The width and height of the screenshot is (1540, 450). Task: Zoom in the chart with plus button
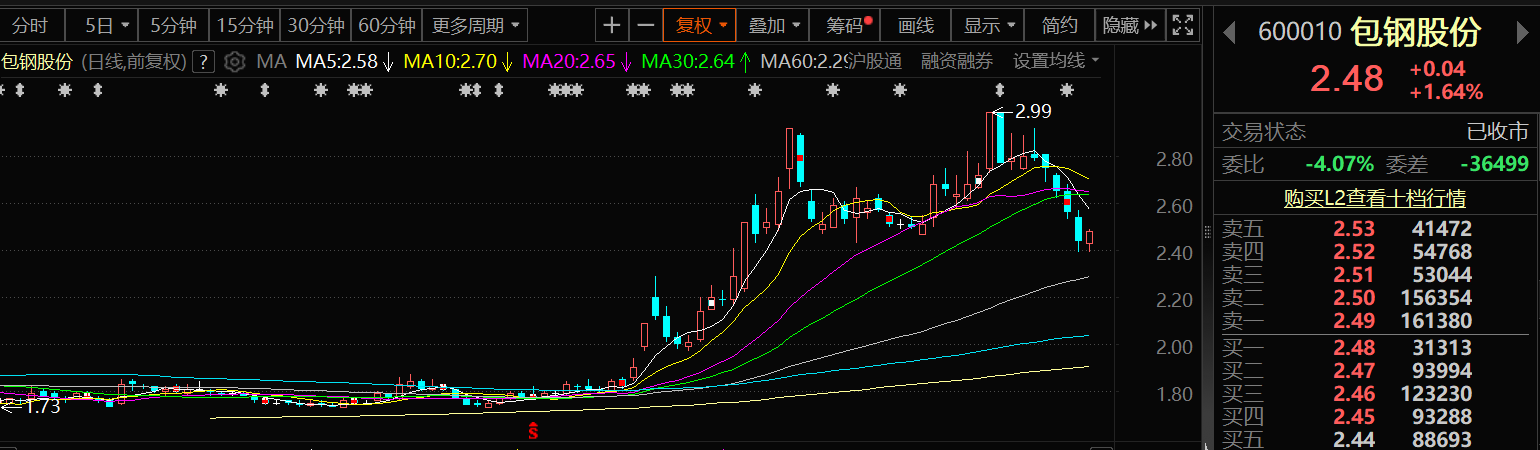[612, 25]
